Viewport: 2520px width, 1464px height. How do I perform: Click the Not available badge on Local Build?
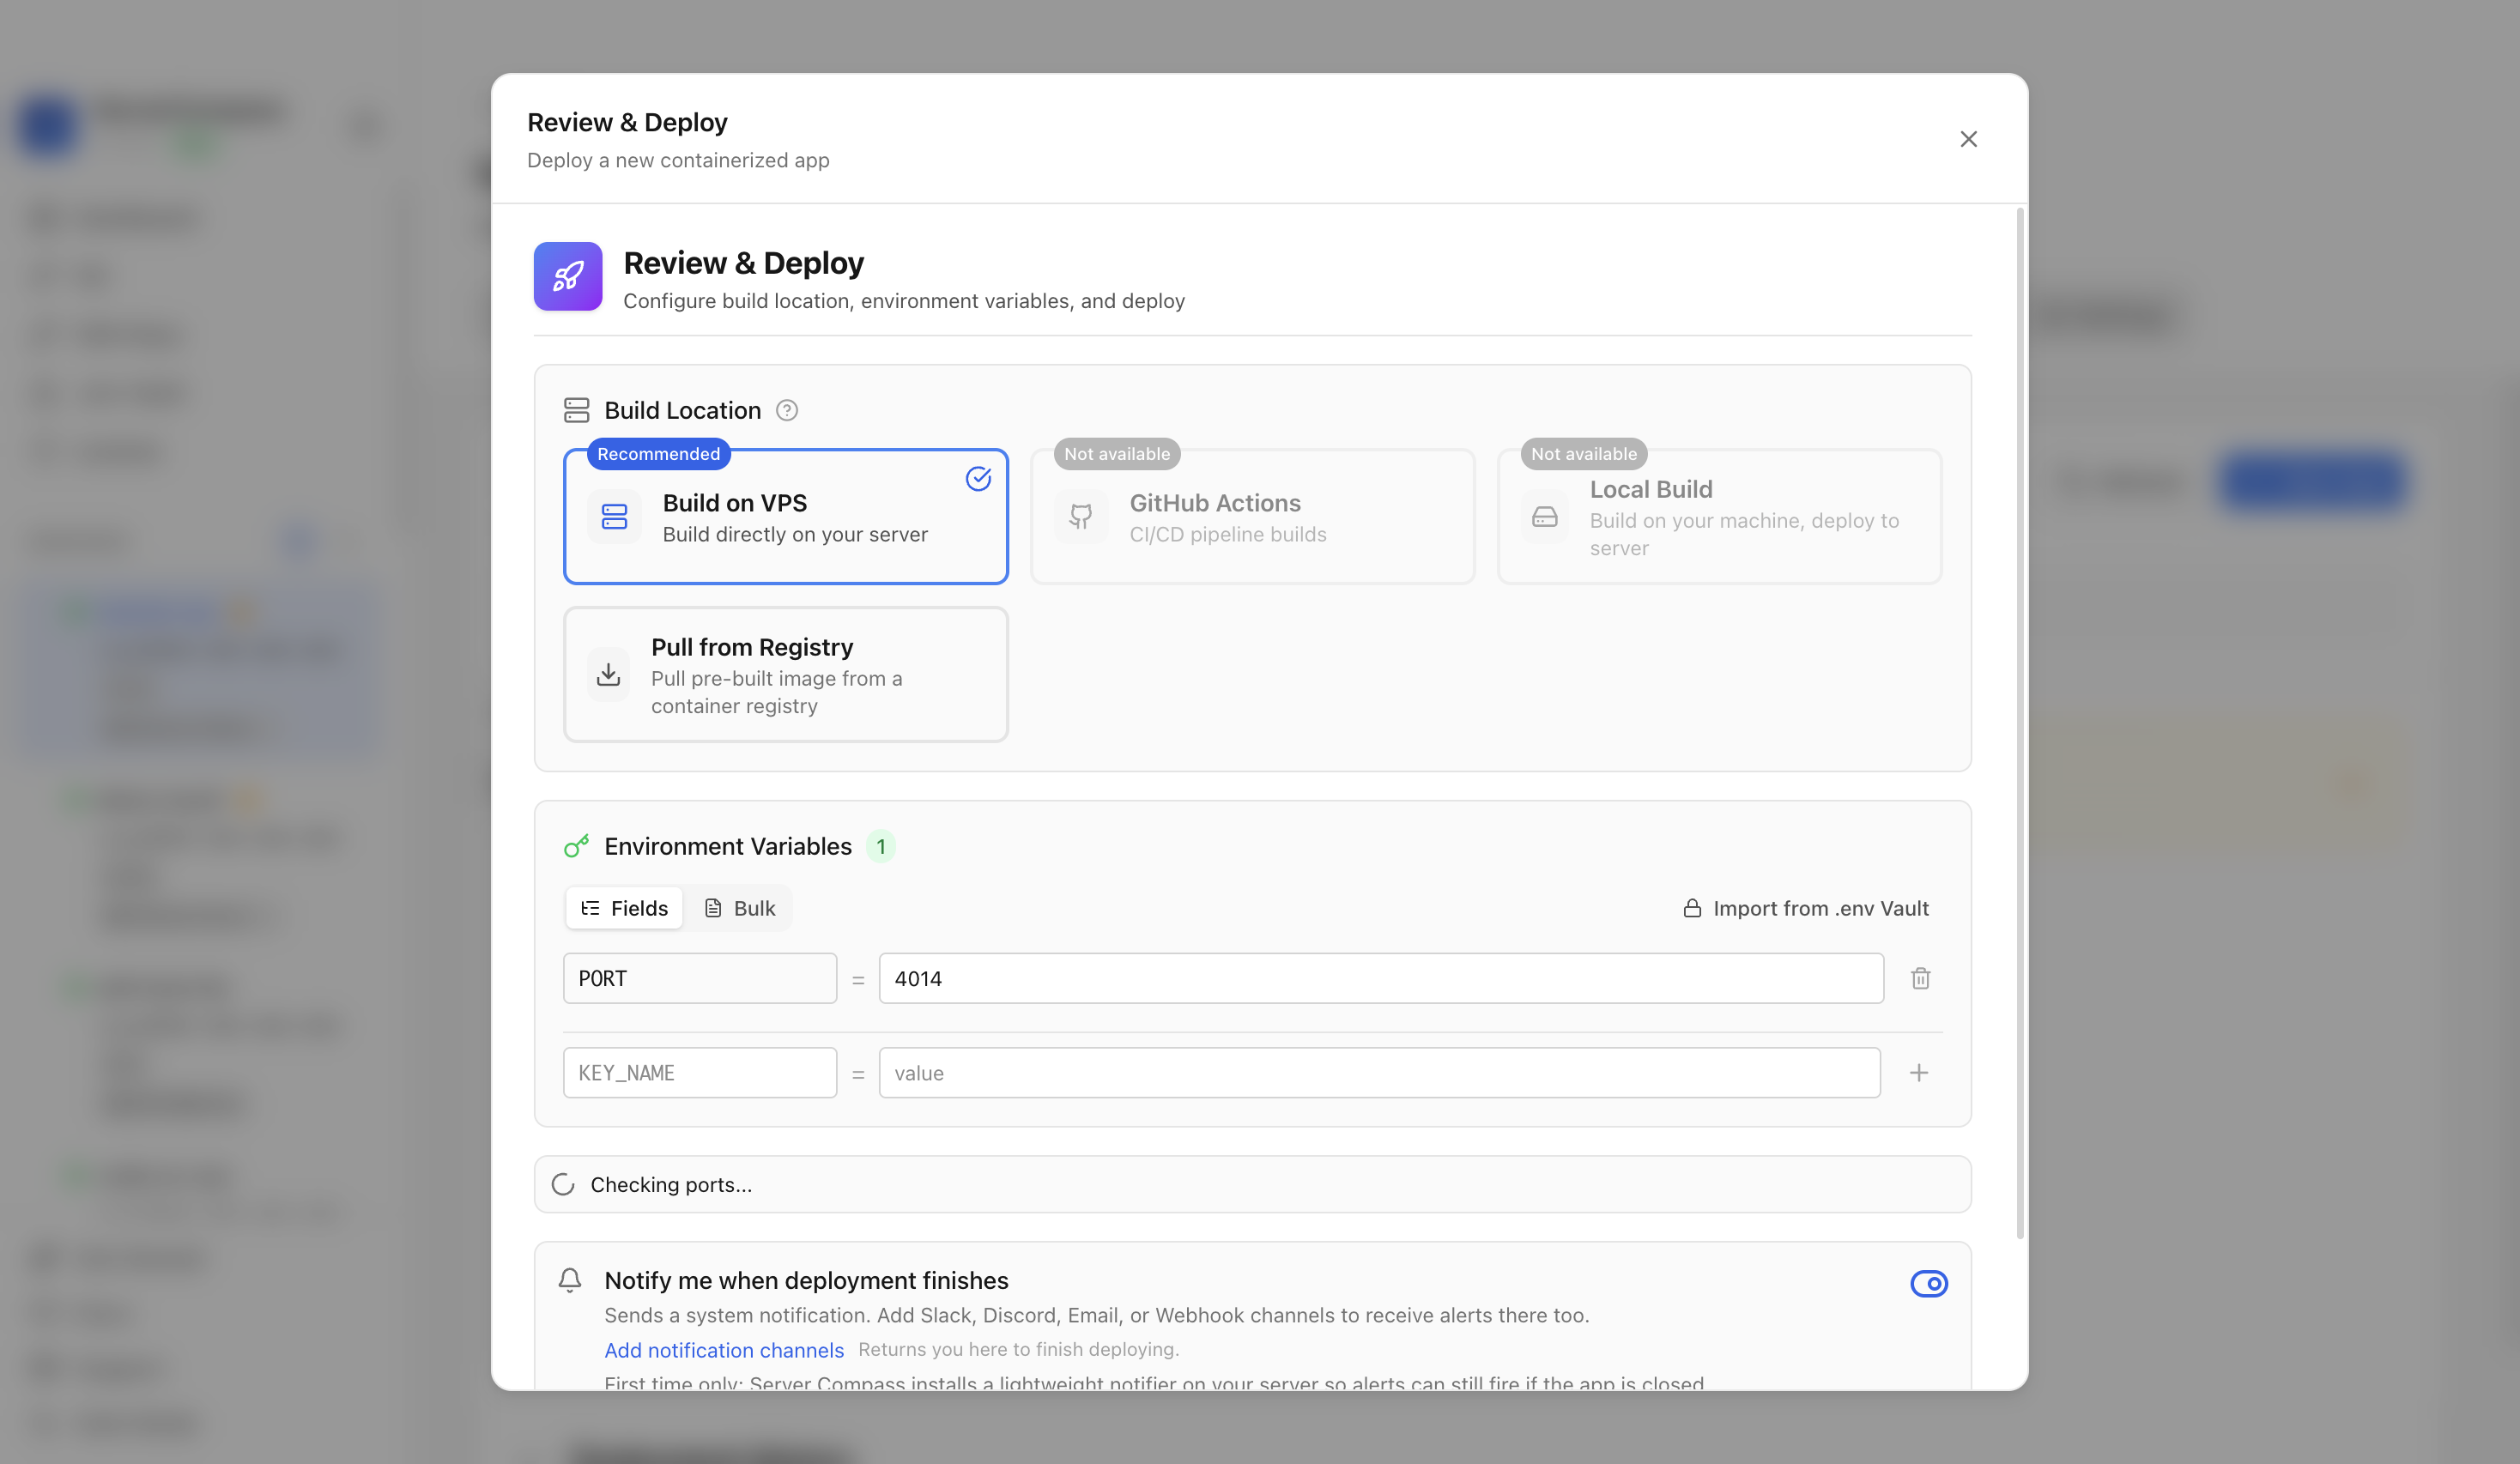tap(1583, 454)
